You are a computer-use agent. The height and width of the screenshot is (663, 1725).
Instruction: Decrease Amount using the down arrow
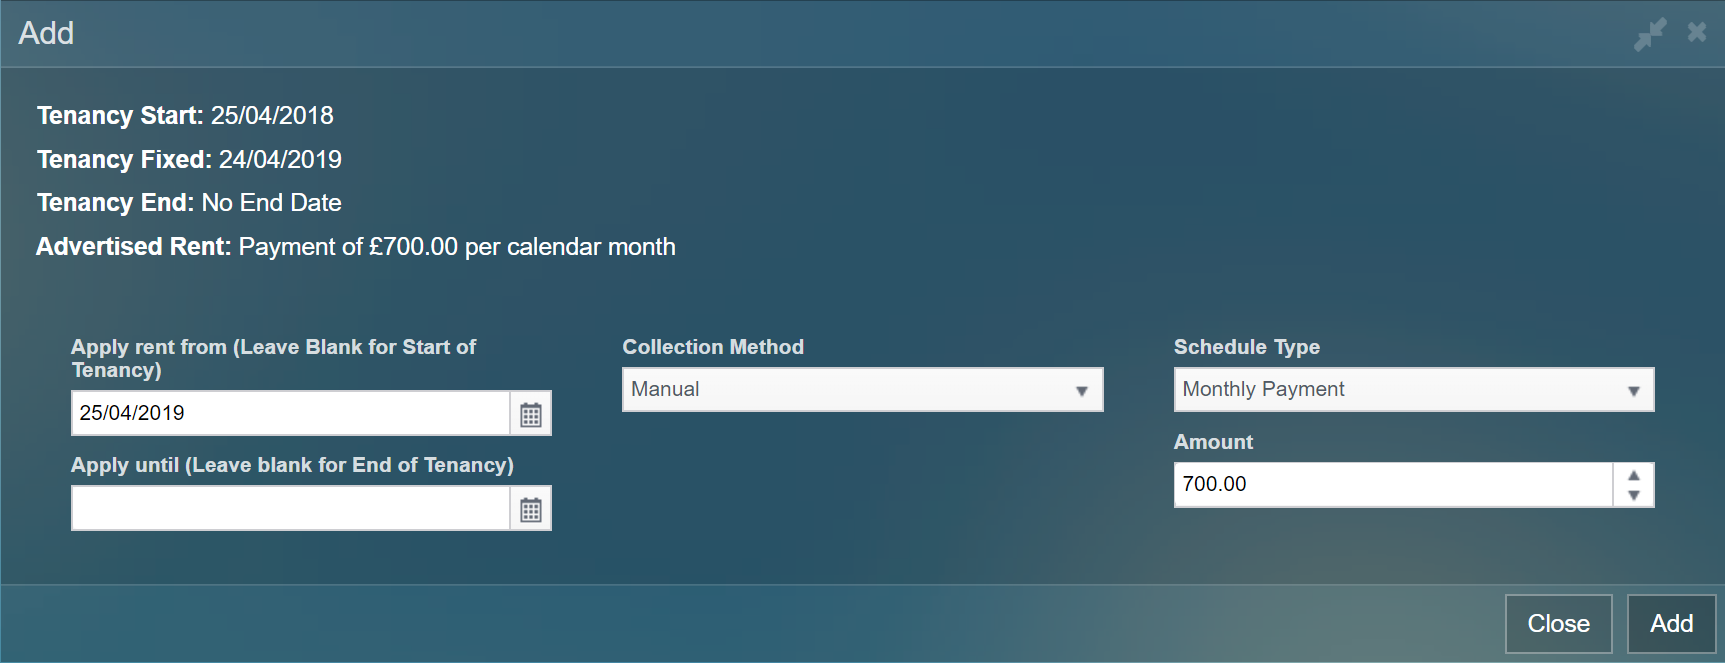1634,496
